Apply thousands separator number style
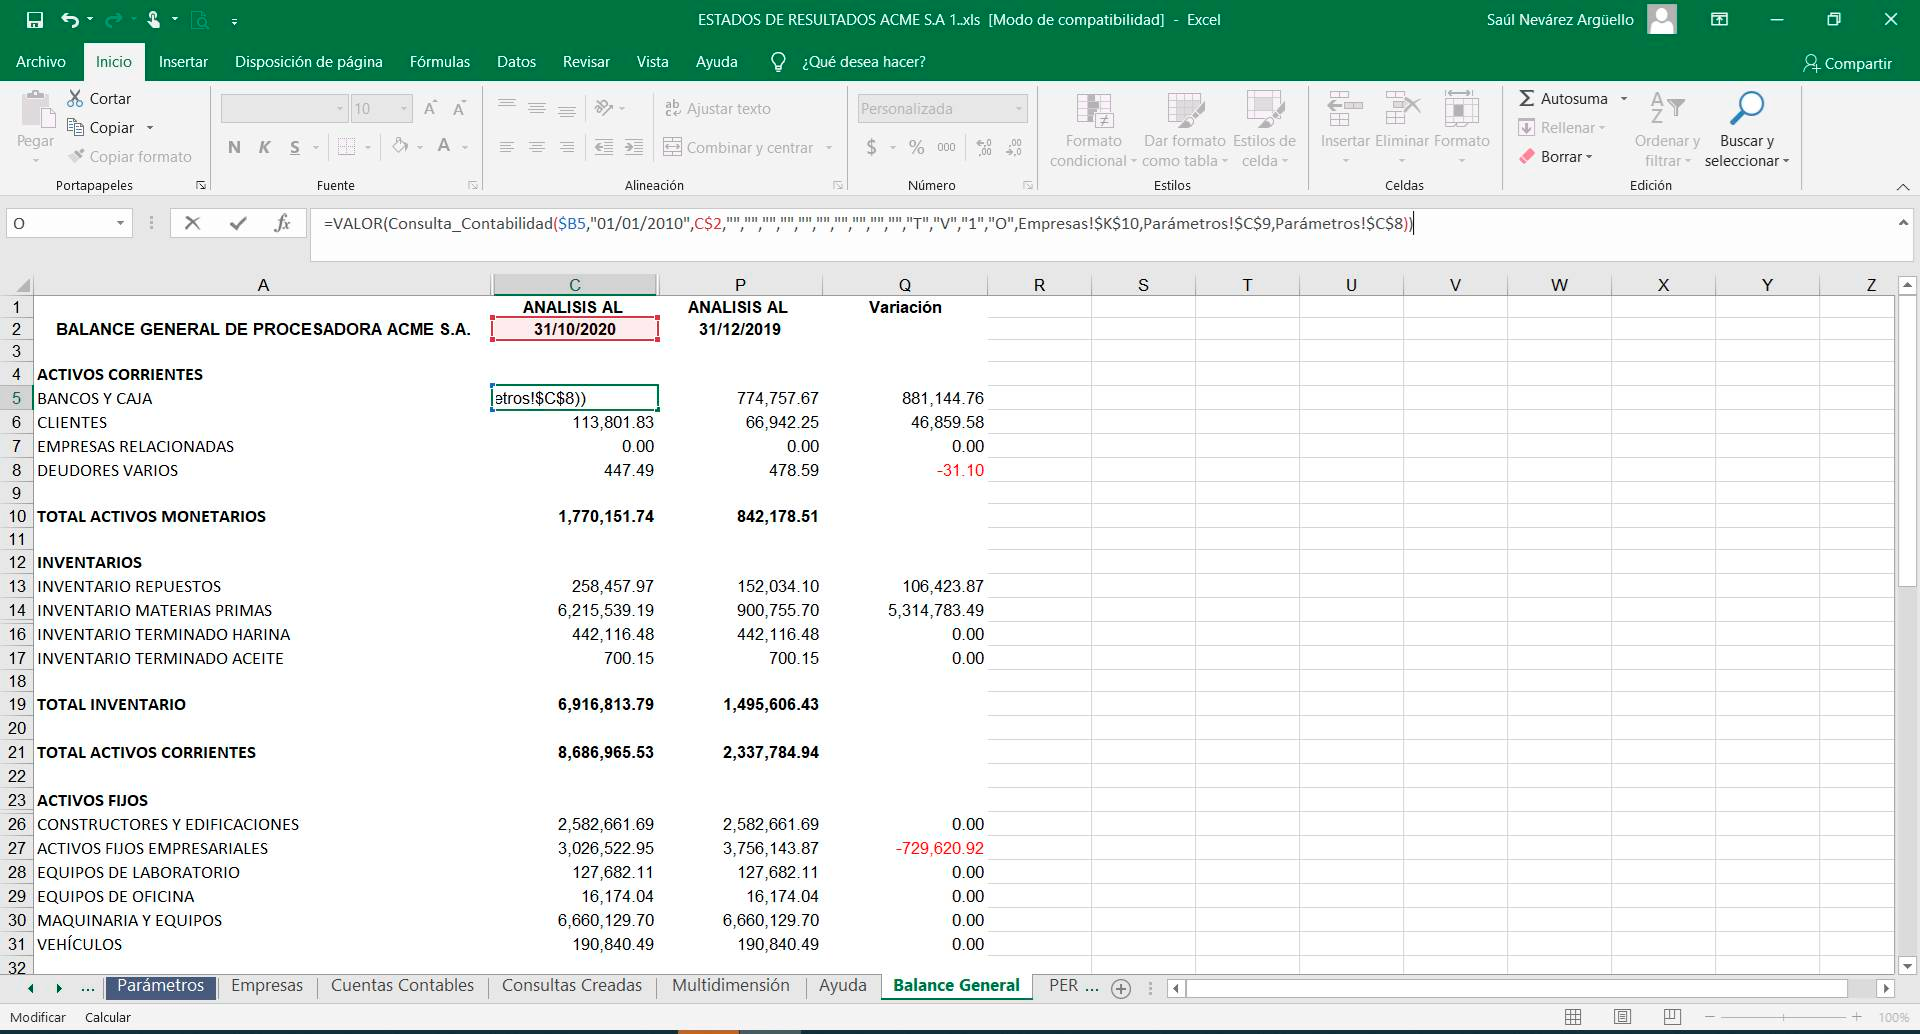 pos(946,148)
